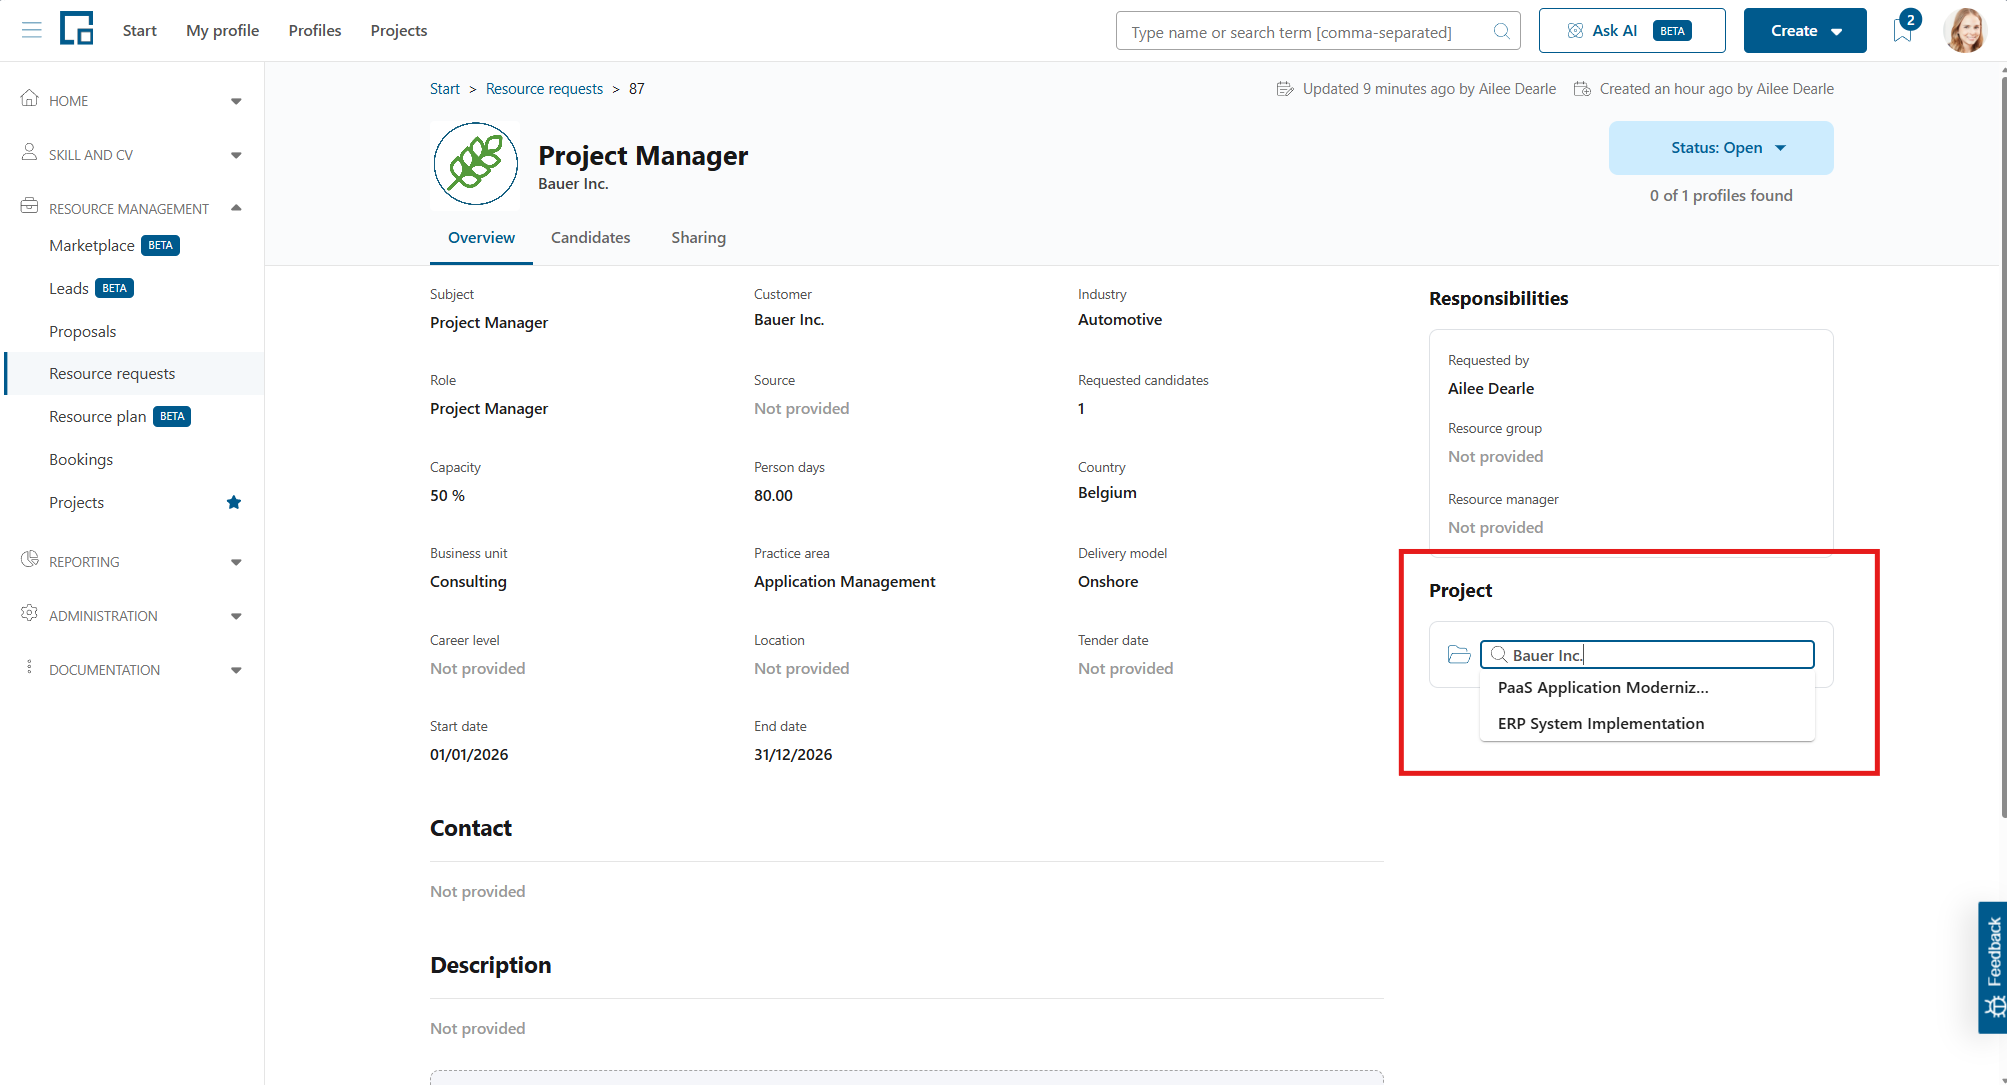The width and height of the screenshot is (2007, 1085).
Task: Click the global name search field
Action: 1318,31
